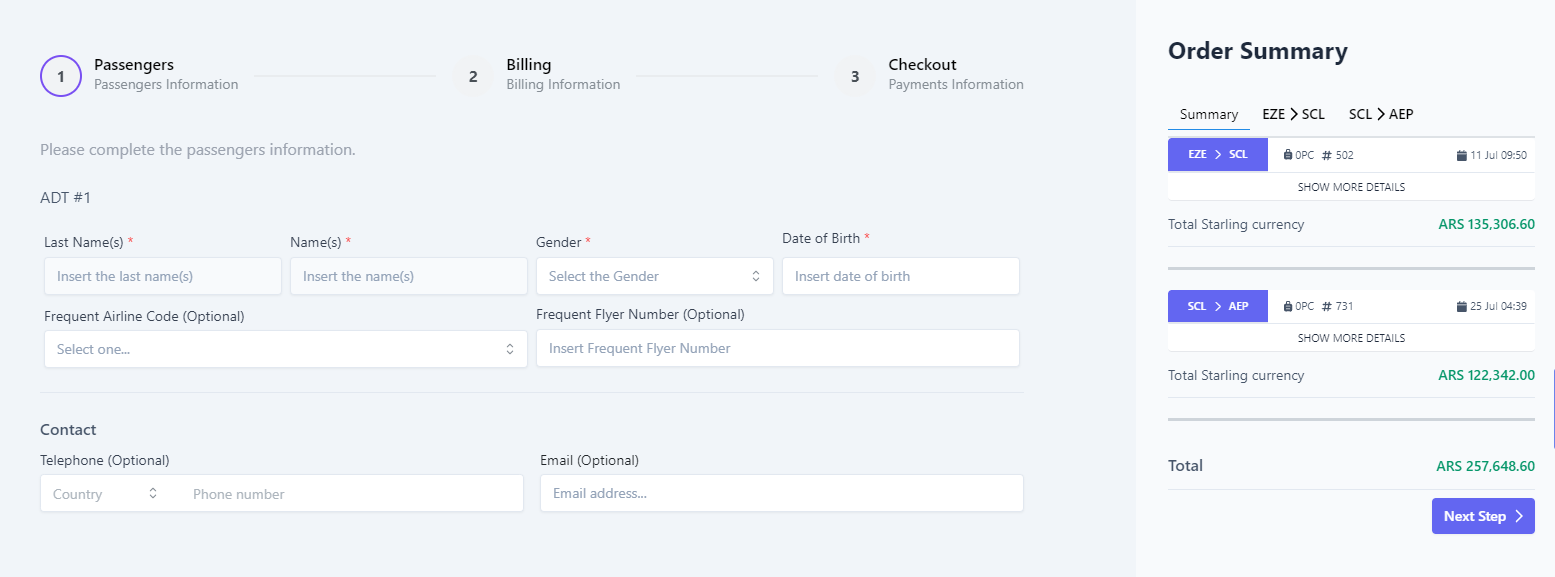
Task: Focus the Date of Birth field
Action: 900,276
